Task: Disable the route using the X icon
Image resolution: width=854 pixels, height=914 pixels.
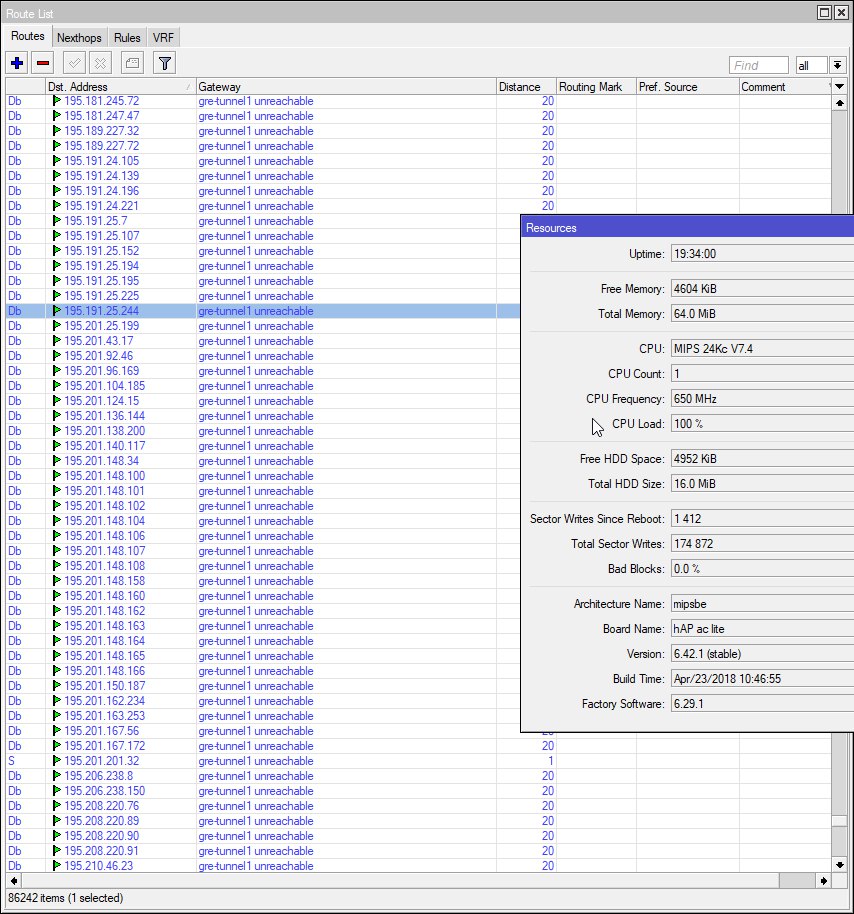Action: pos(101,63)
